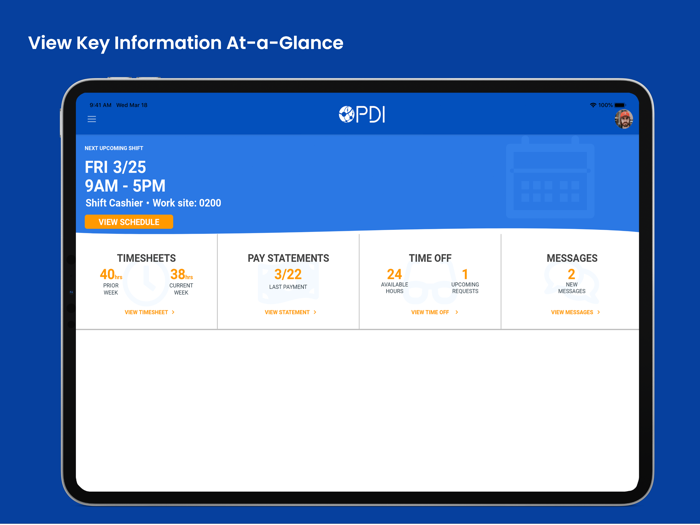This screenshot has width=700, height=525.
Task: Open the View Statement link
Action: coord(290,312)
